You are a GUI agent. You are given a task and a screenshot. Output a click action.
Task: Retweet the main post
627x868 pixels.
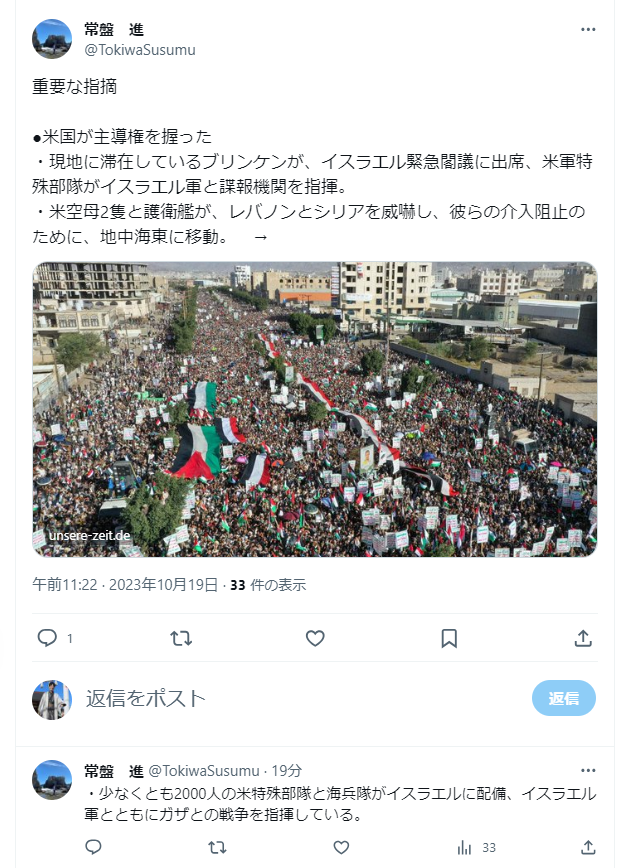(181, 638)
